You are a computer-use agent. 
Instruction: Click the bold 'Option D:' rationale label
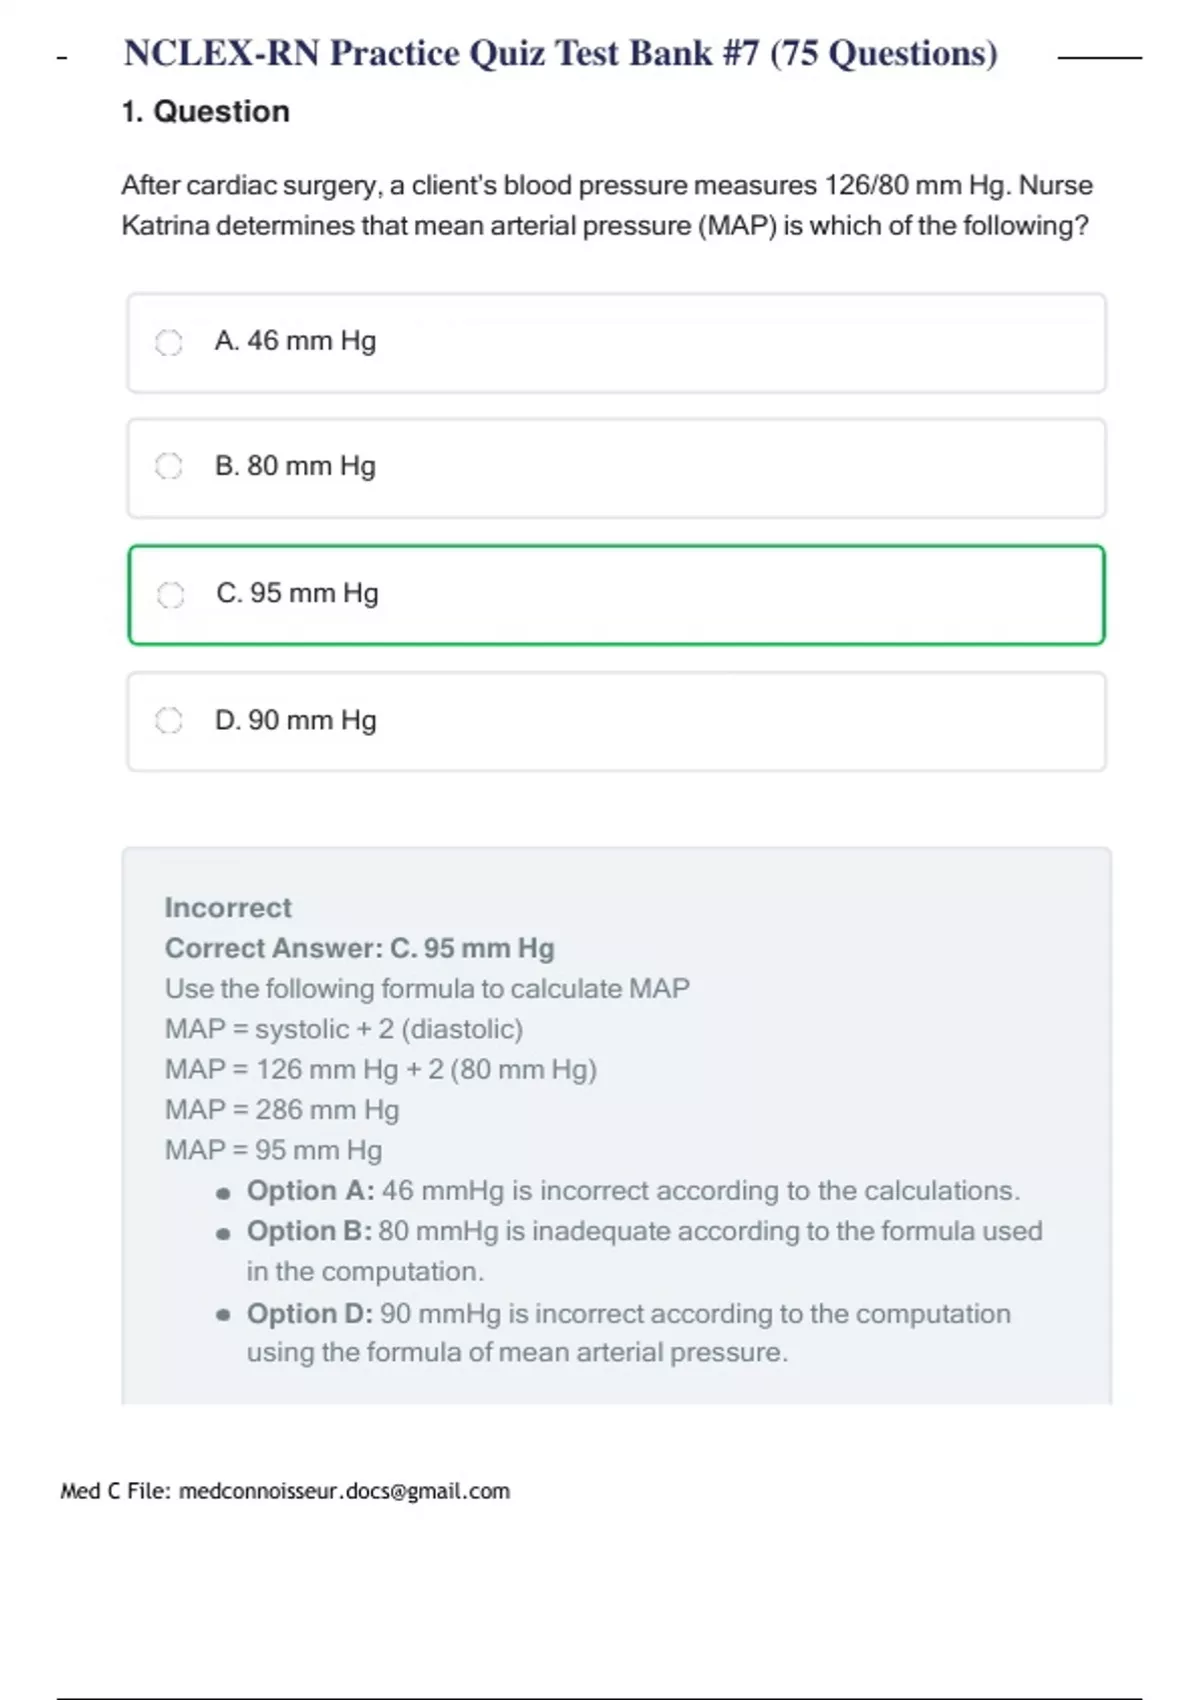(310, 1313)
